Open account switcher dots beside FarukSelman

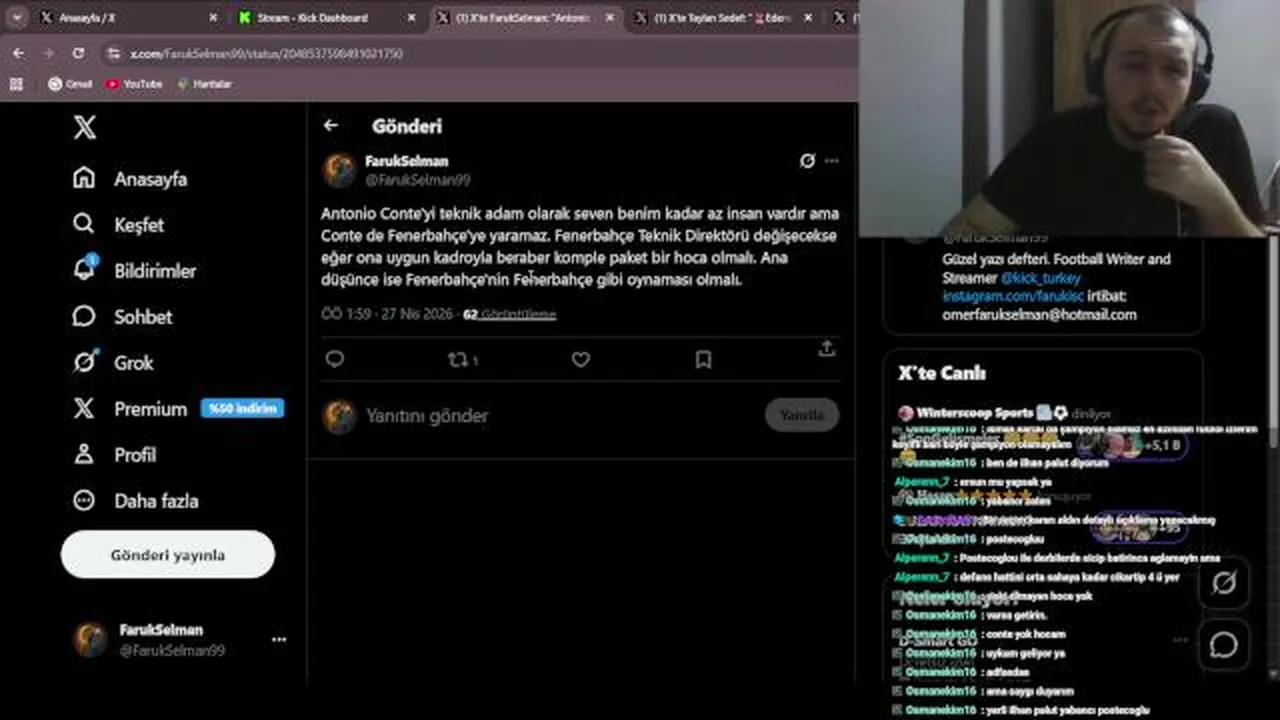279,639
